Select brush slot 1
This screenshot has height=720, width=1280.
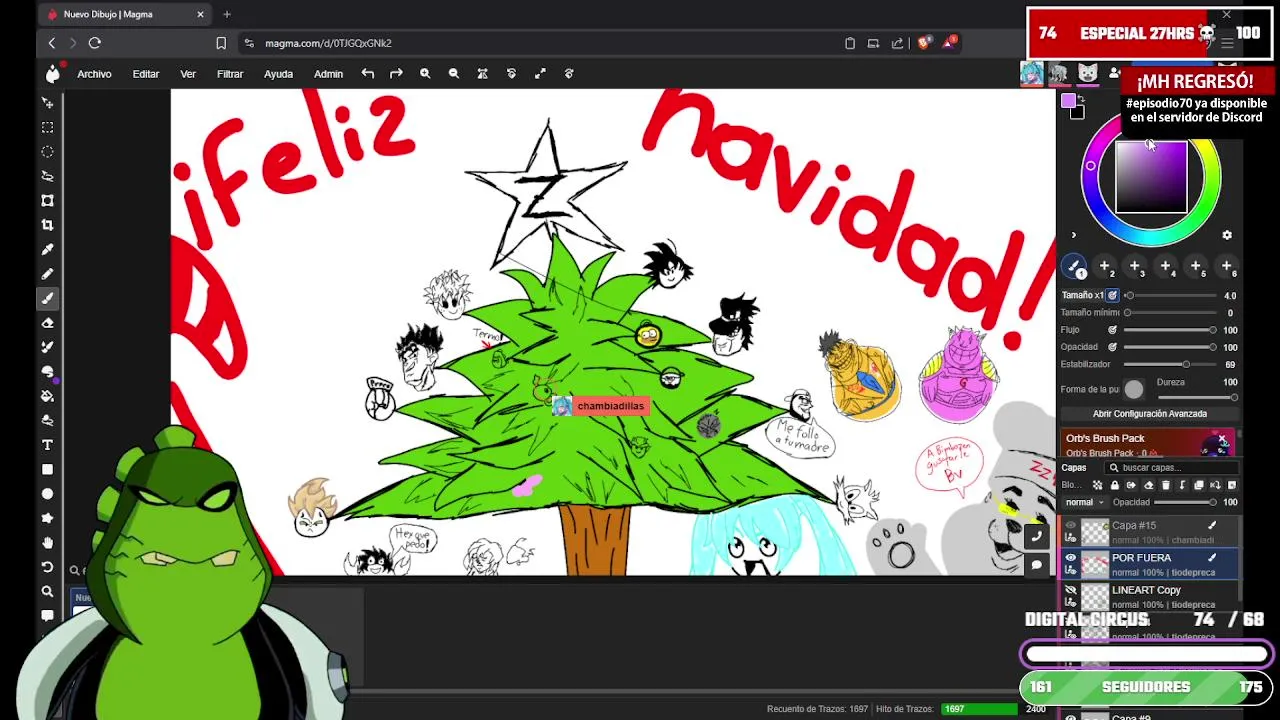pyautogui.click(x=1074, y=267)
